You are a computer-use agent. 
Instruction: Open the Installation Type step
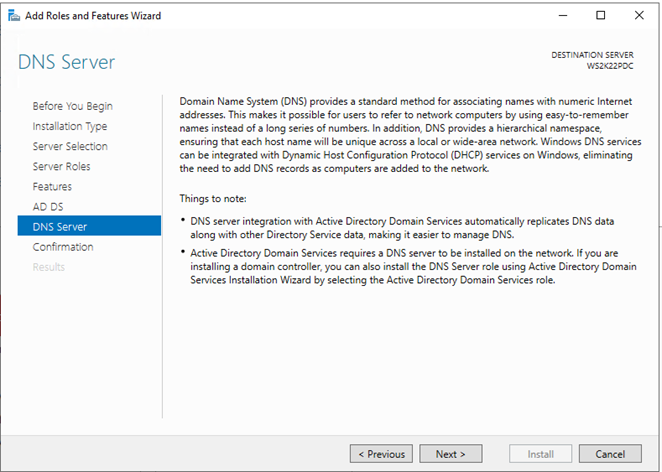click(x=70, y=126)
